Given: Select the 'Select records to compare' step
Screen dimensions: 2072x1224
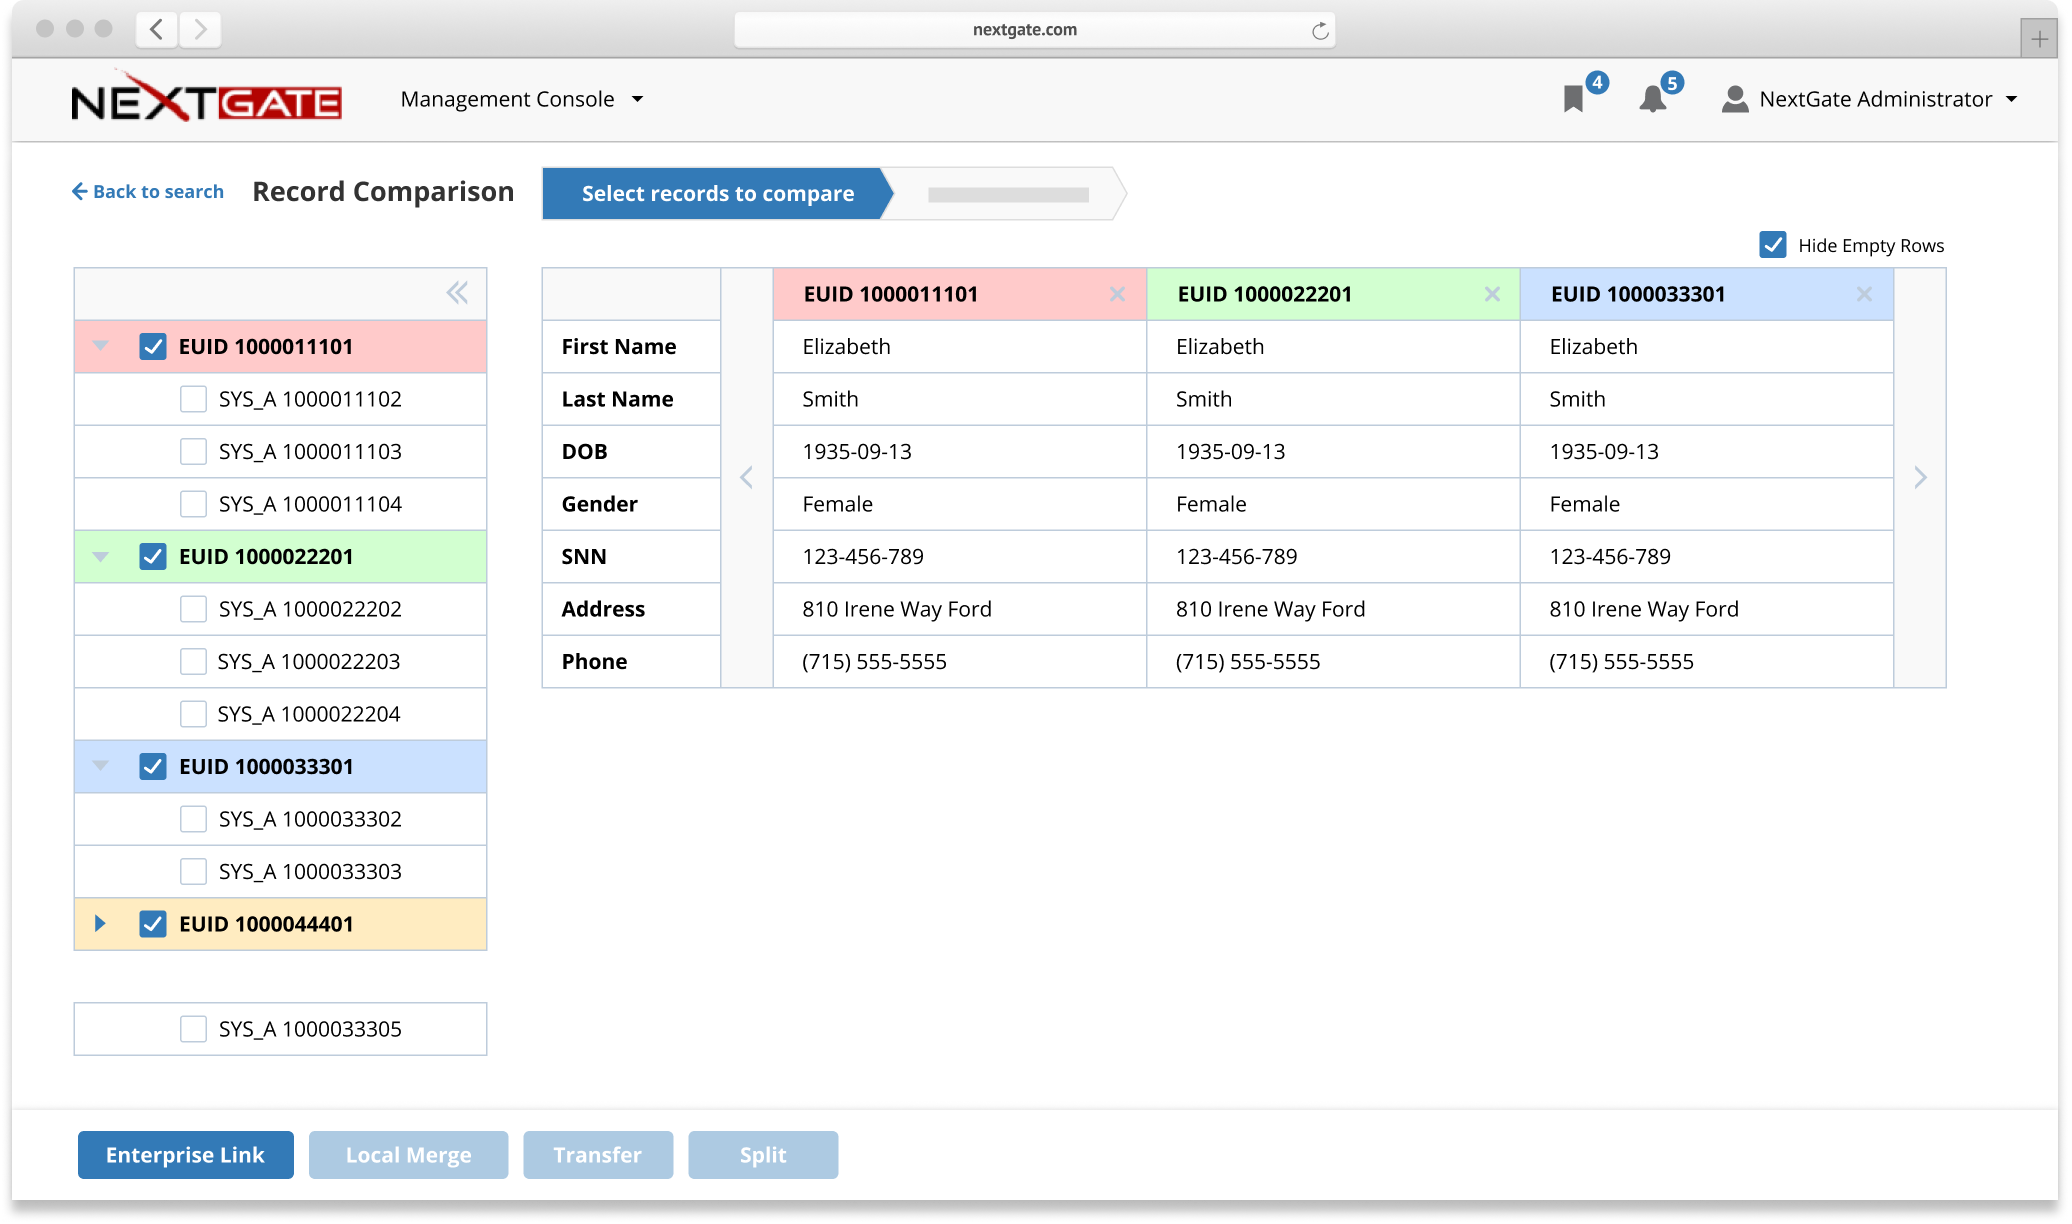Looking at the screenshot, I should 717,194.
